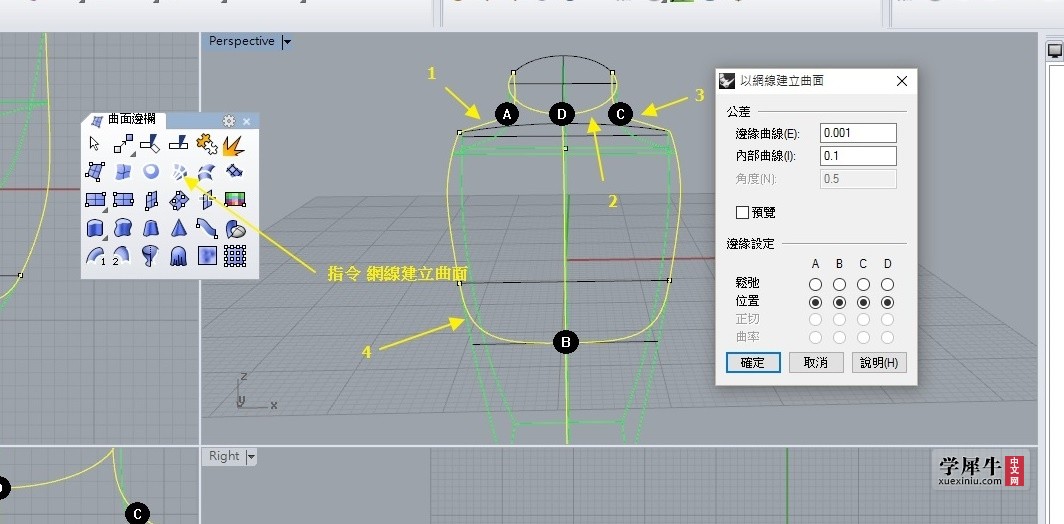Open the Right viewport dropdown arrow
The width and height of the screenshot is (1064, 524).
click(250, 457)
